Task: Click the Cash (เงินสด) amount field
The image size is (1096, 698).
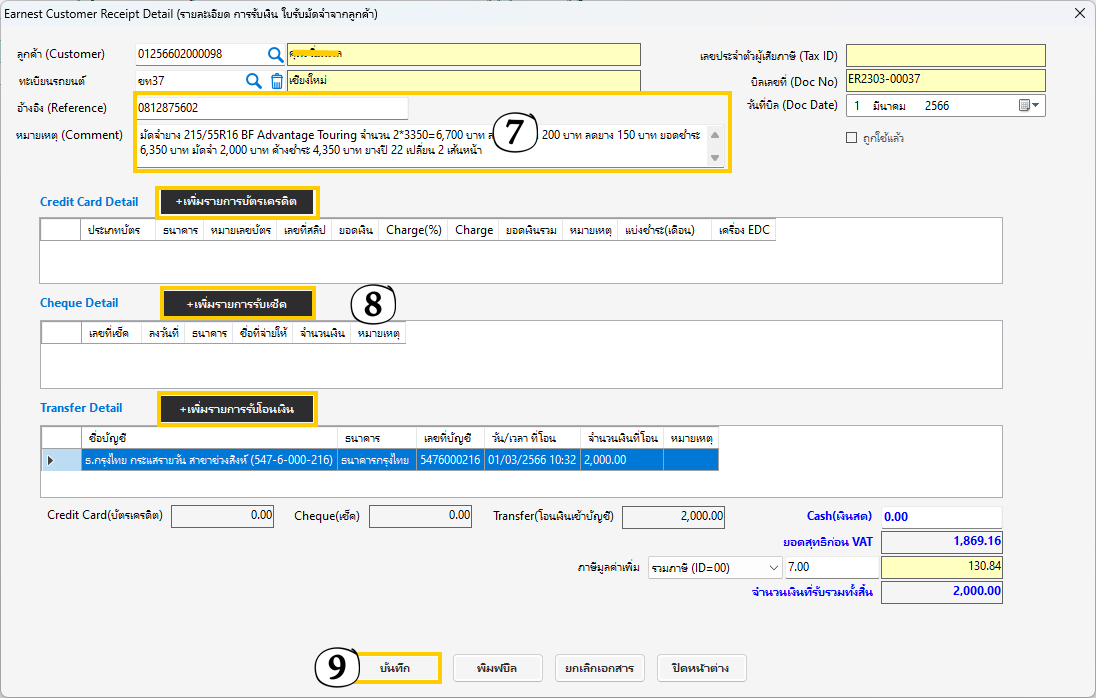Action: [940, 517]
